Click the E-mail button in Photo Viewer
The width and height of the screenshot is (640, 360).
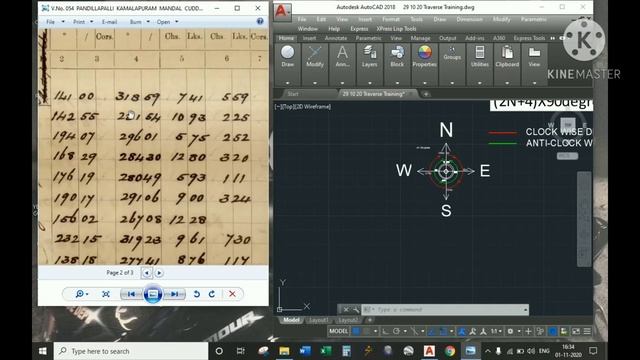coord(109,22)
